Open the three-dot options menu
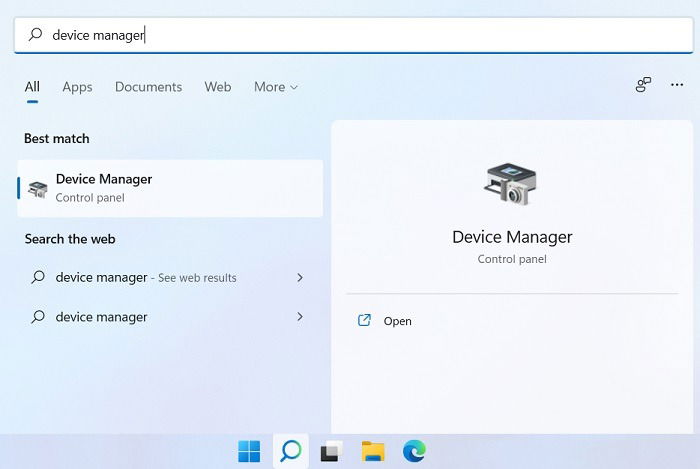Screen dimensions: 700x469 (677, 85)
